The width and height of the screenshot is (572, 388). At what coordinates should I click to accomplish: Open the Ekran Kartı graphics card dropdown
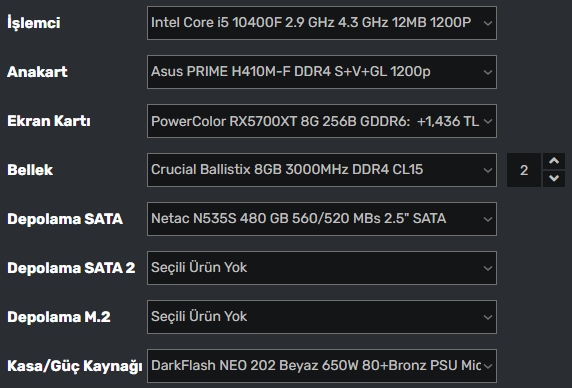pos(322,121)
